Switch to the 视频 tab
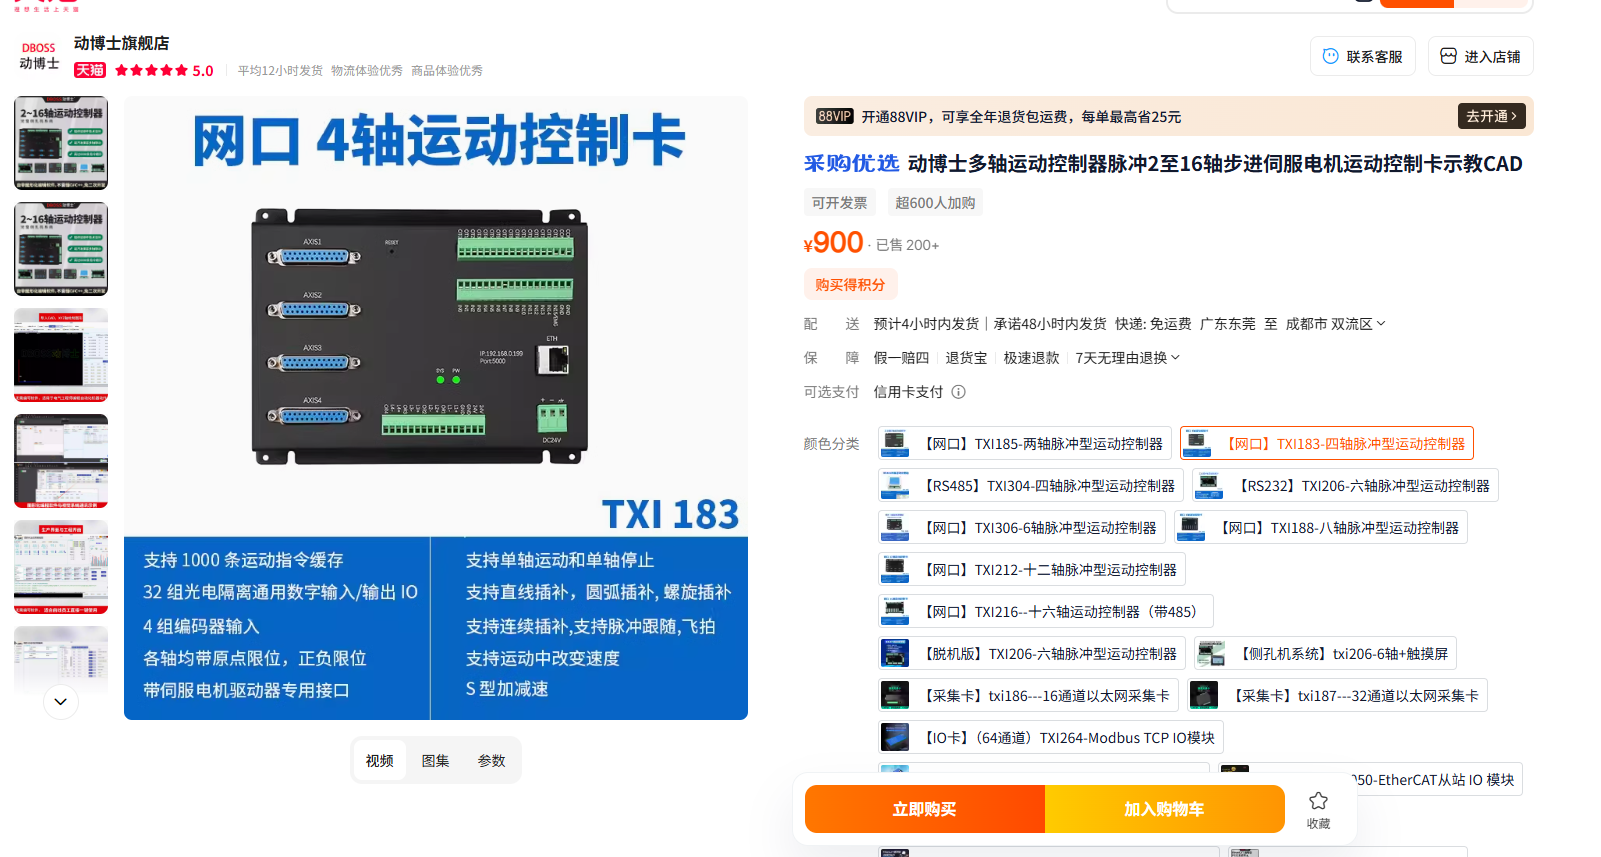Image resolution: width=1601 pixels, height=857 pixels. 380,761
